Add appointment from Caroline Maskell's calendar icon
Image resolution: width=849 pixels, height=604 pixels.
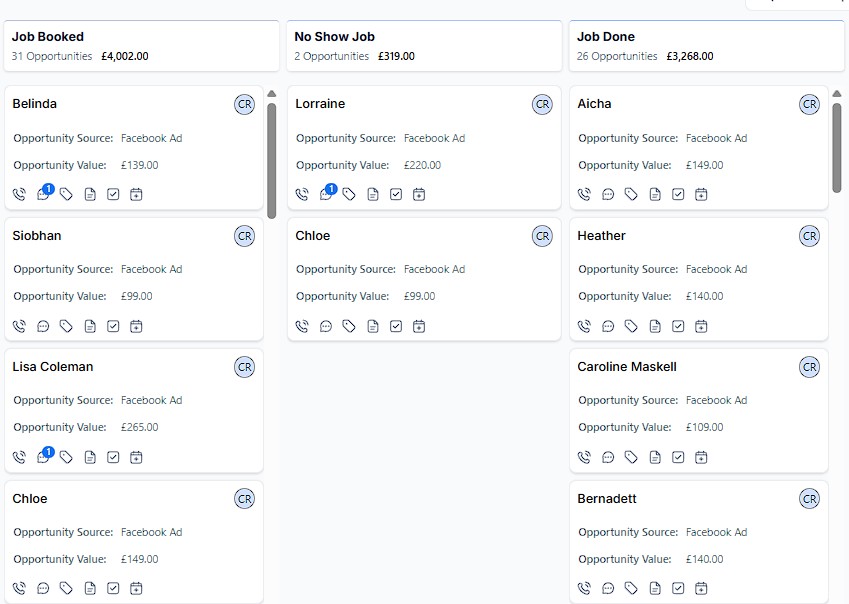(701, 457)
